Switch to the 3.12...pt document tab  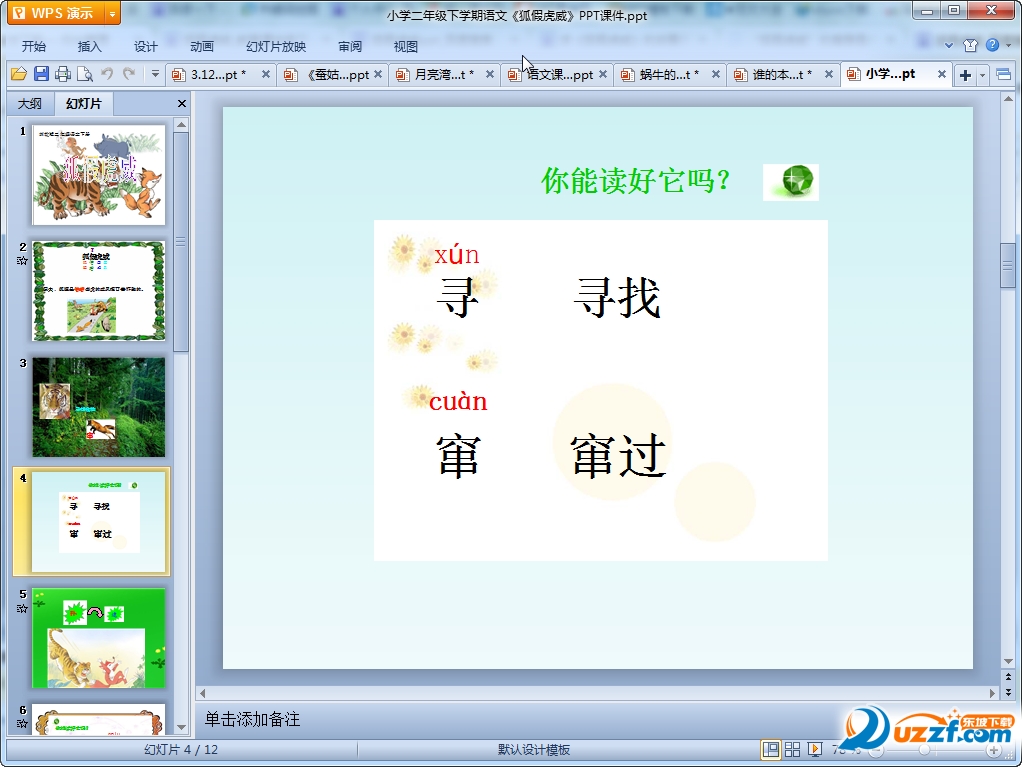pyautogui.click(x=218, y=75)
